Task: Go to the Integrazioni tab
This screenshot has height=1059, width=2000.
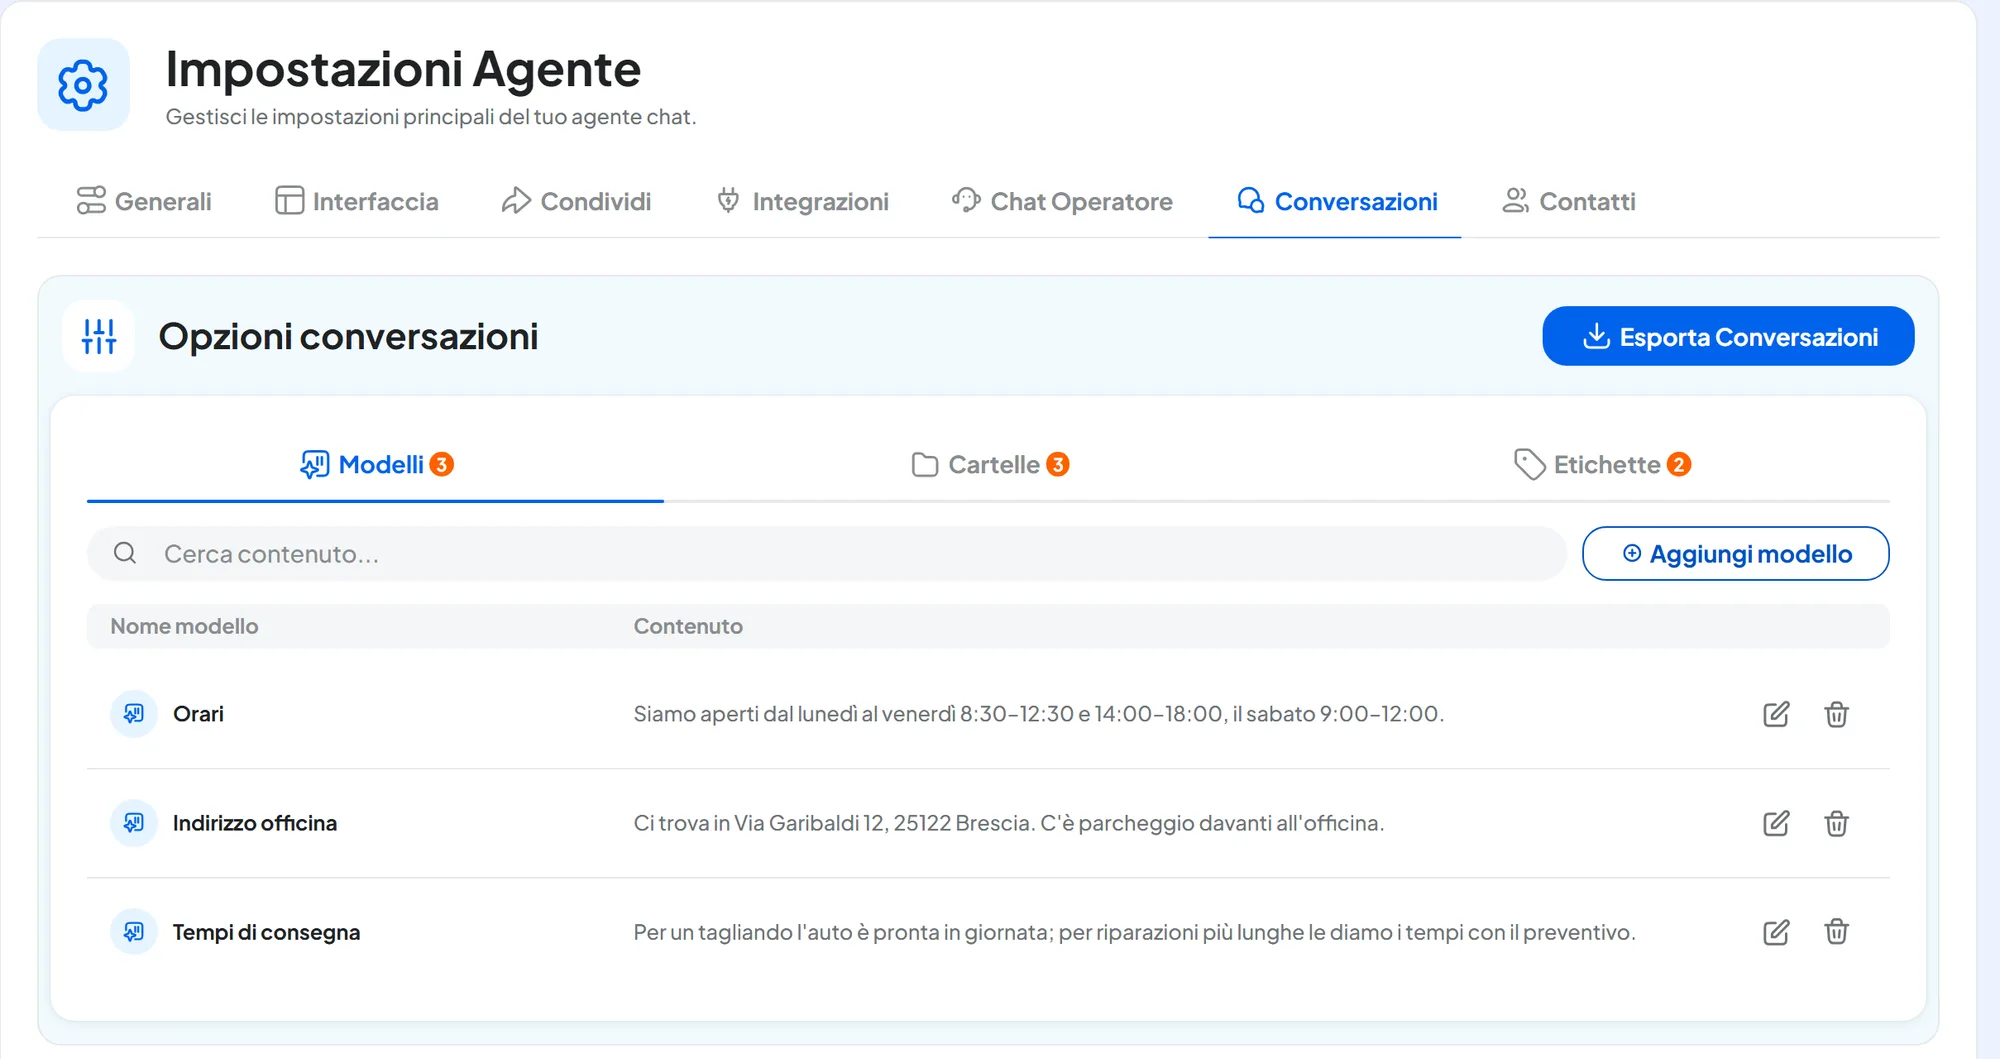Action: coord(802,201)
